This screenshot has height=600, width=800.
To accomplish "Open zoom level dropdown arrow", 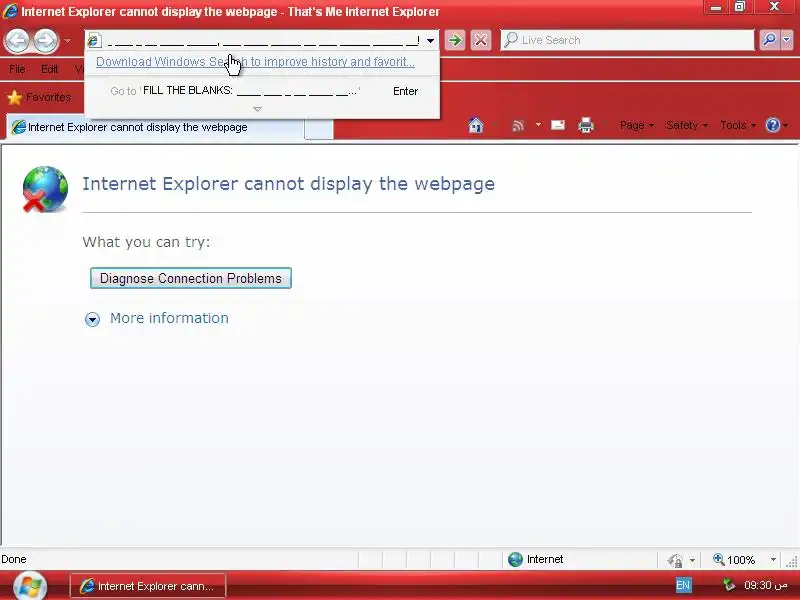I will [773, 560].
